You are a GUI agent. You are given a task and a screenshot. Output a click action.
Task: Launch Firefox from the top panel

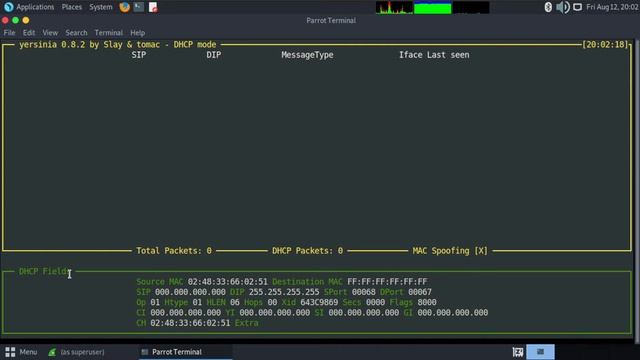(x=124, y=7)
